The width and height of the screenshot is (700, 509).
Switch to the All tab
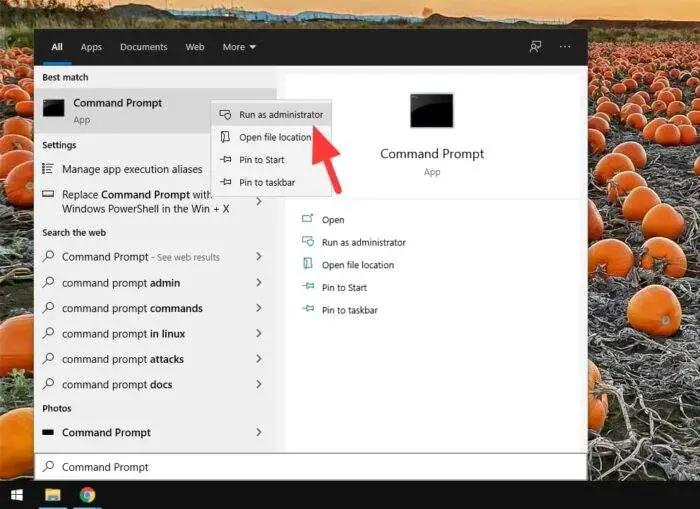point(57,47)
